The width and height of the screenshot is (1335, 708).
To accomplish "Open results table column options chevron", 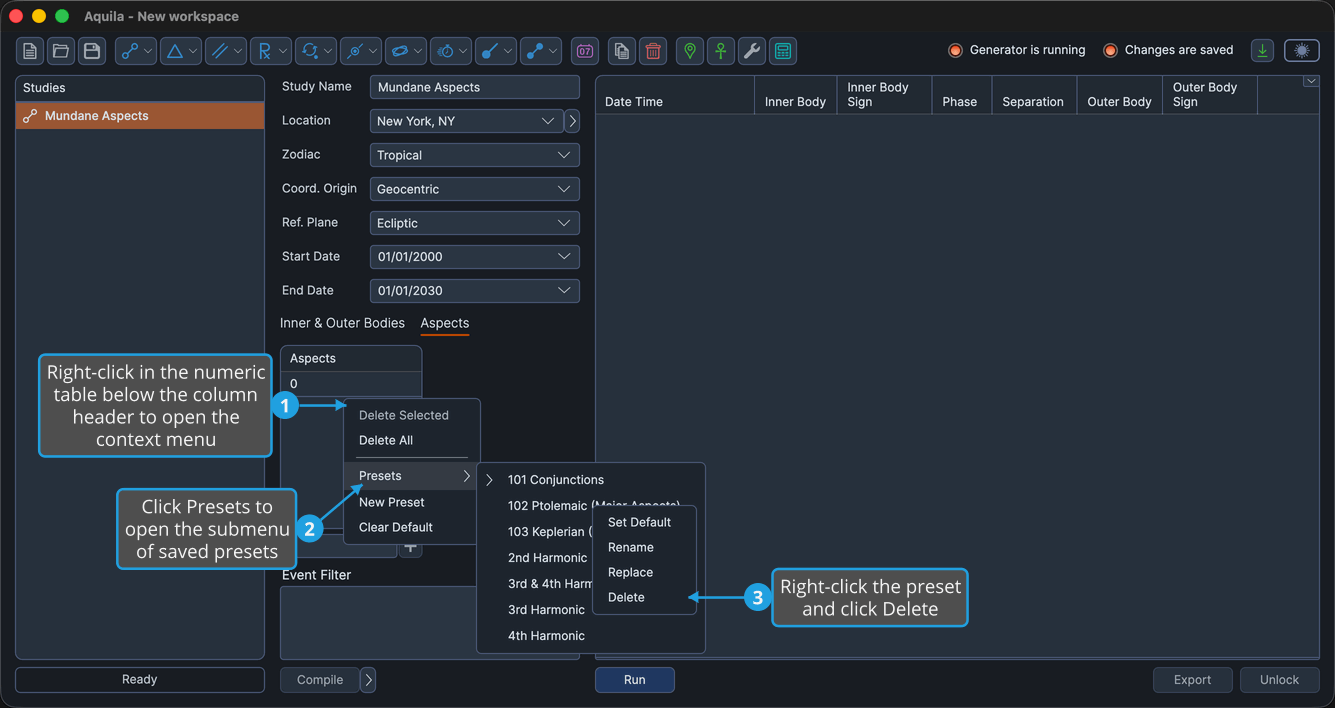I will (x=1311, y=82).
